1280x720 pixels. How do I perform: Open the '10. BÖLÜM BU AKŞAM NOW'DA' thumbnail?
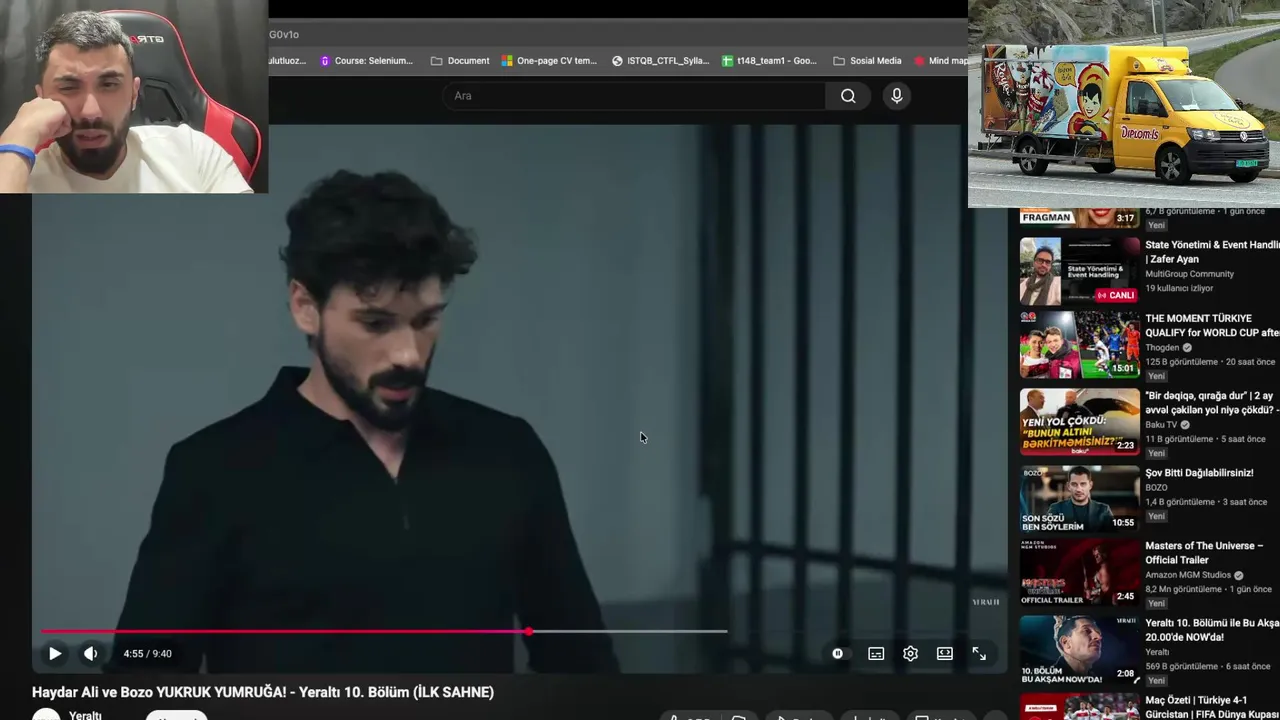(x=1079, y=650)
